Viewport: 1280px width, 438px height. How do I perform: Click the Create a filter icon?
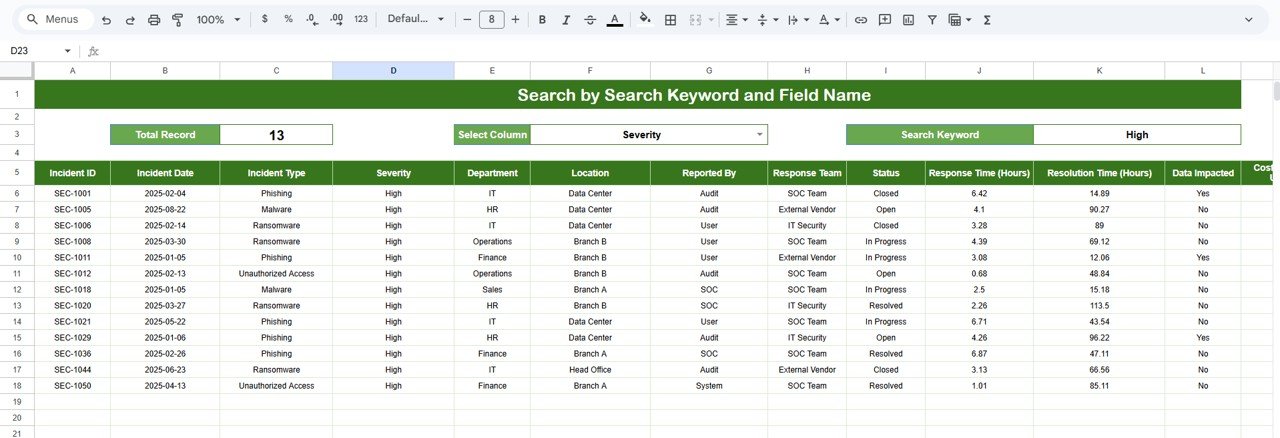(932, 20)
